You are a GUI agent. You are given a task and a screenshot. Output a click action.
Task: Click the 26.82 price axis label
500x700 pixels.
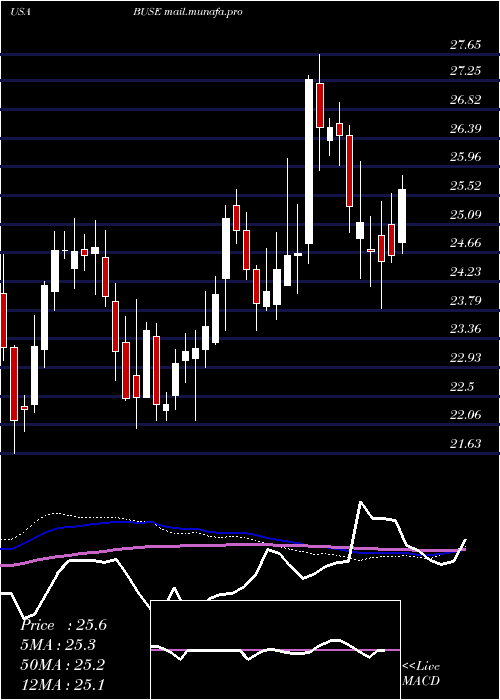(465, 100)
